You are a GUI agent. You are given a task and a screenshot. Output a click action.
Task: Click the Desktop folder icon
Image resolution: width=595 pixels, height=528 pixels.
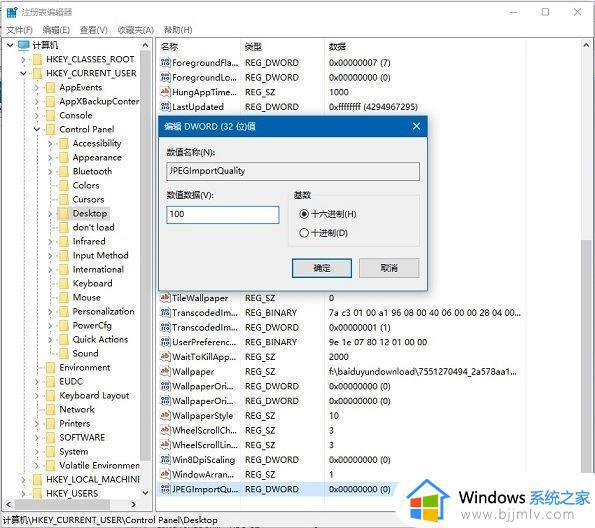tap(63, 214)
